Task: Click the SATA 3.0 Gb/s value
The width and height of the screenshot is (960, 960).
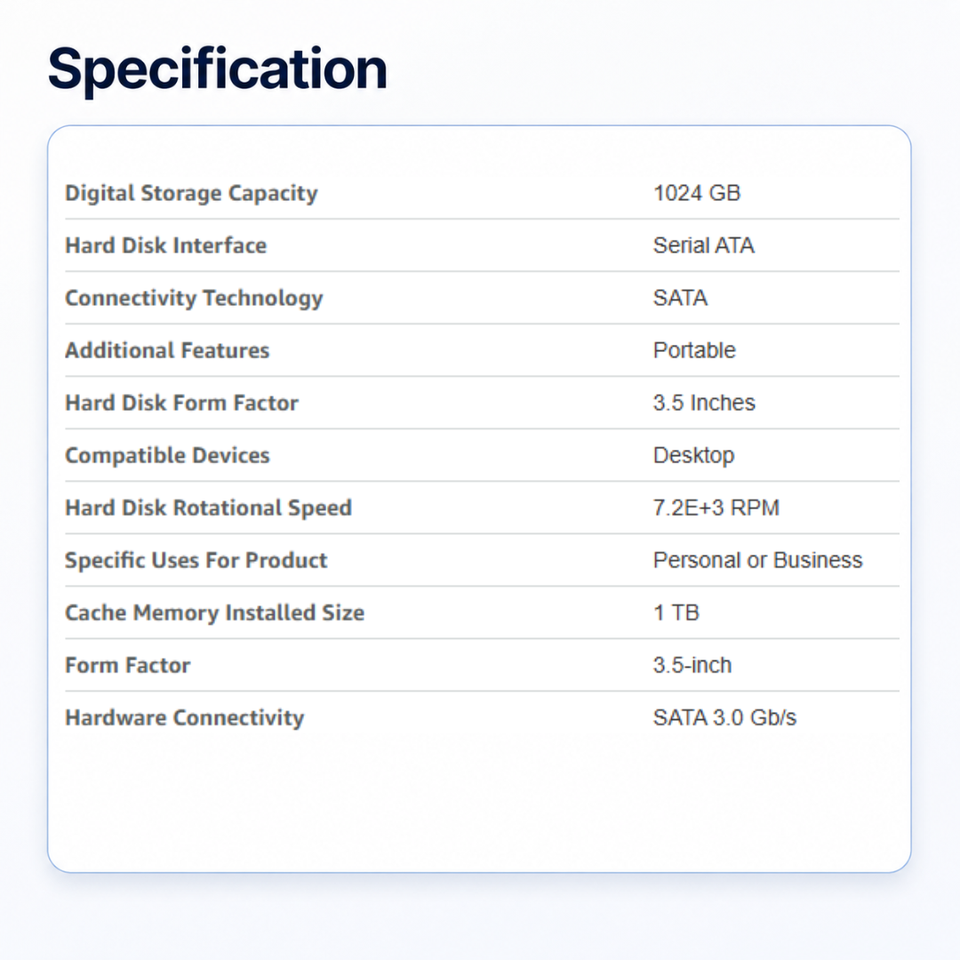Action: click(x=725, y=718)
